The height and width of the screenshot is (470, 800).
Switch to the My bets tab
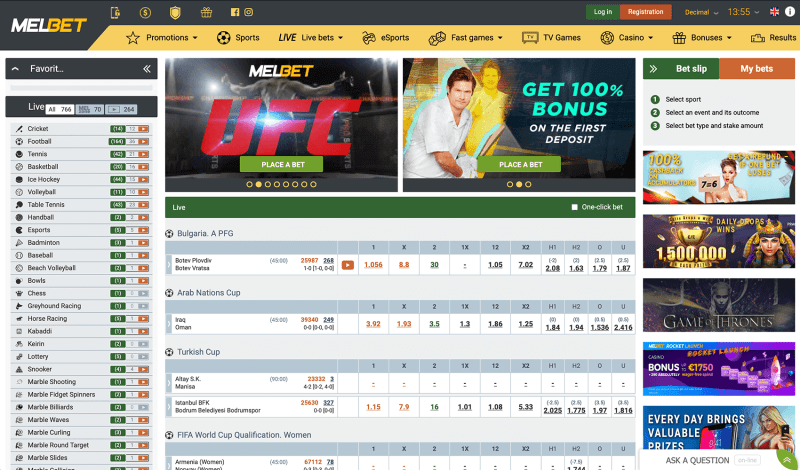[756, 69]
